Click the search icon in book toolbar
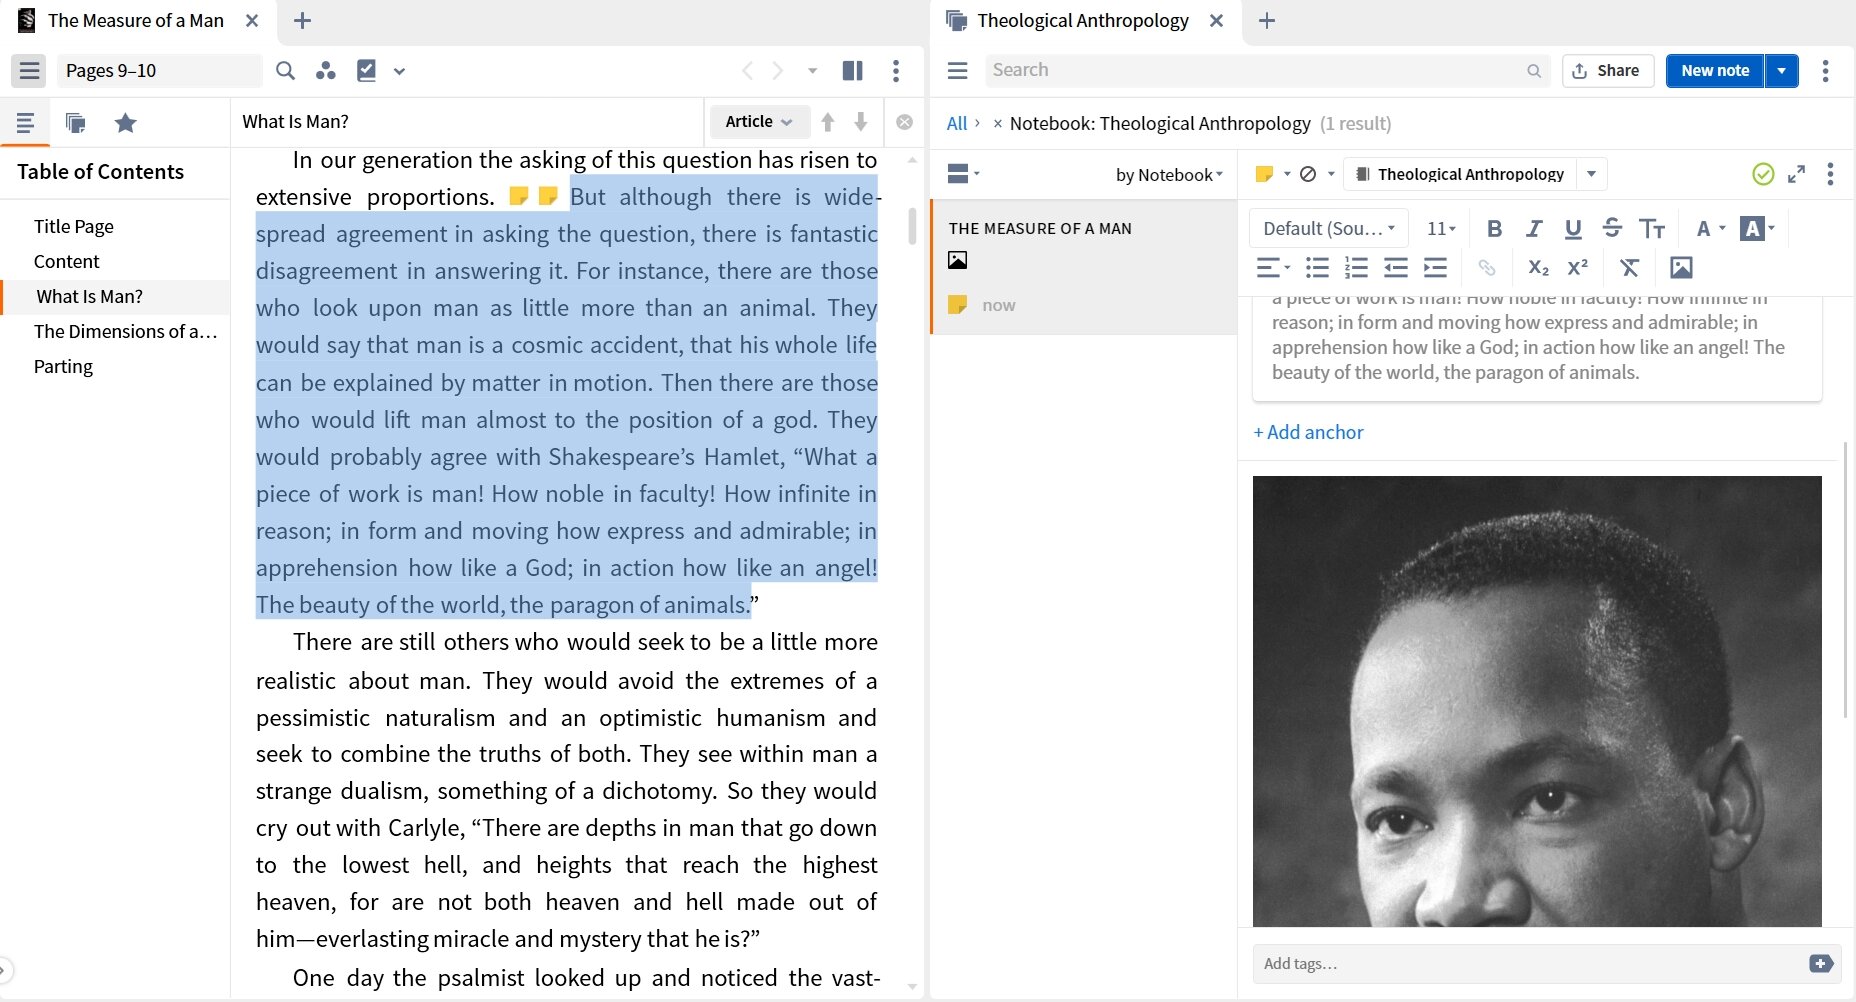The width and height of the screenshot is (1856, 1002). tap(286, 71)
